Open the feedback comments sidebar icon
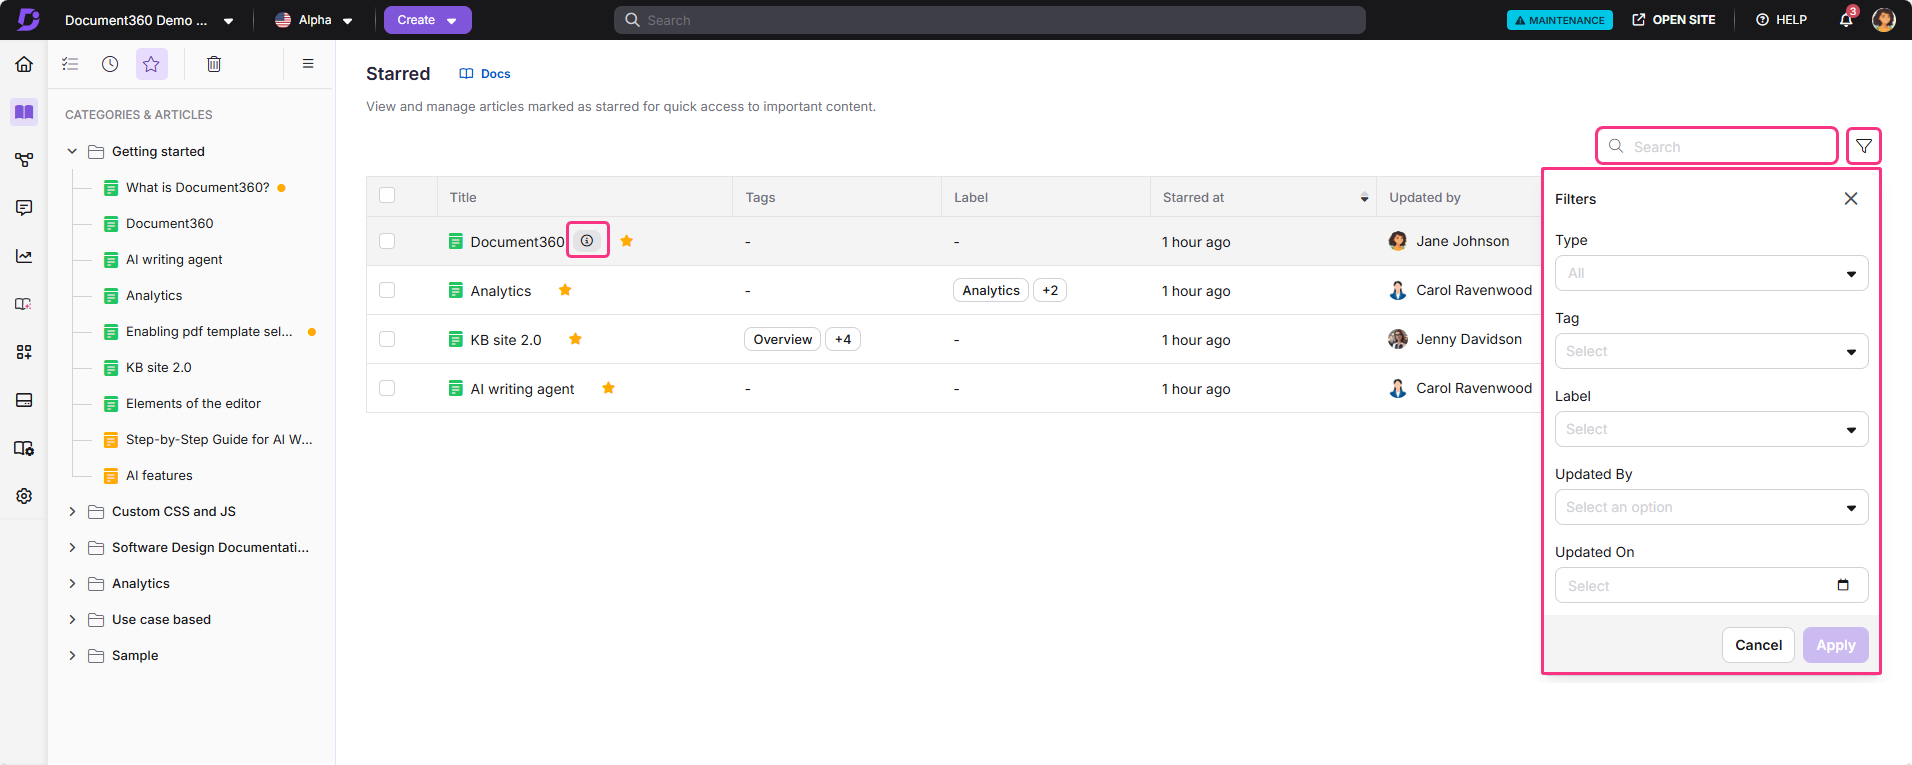Screen dimensions: 1912x765 [24, 208]
